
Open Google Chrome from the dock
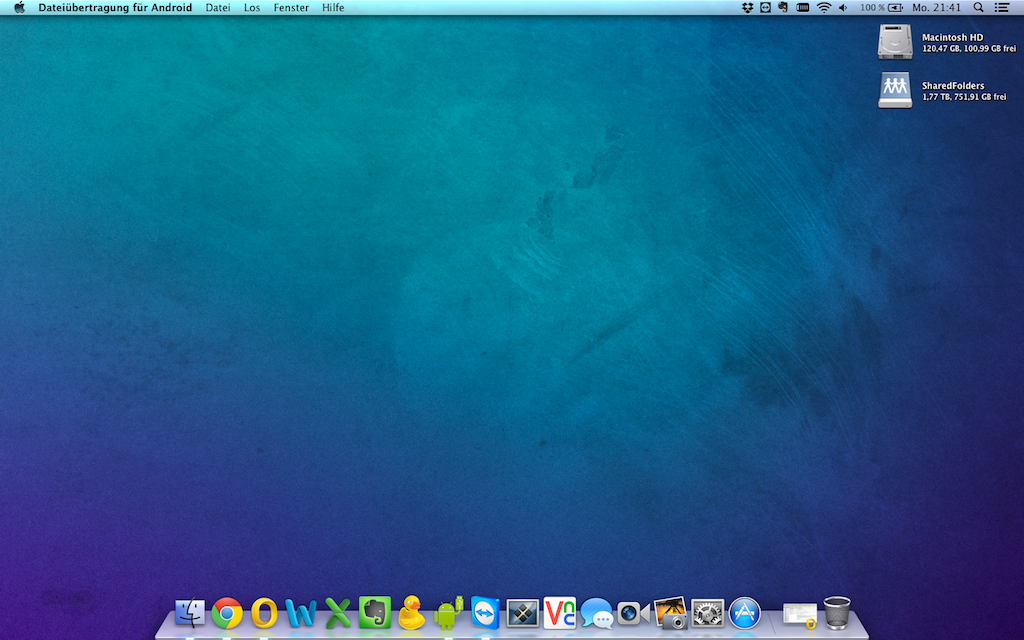pos(227,612)
